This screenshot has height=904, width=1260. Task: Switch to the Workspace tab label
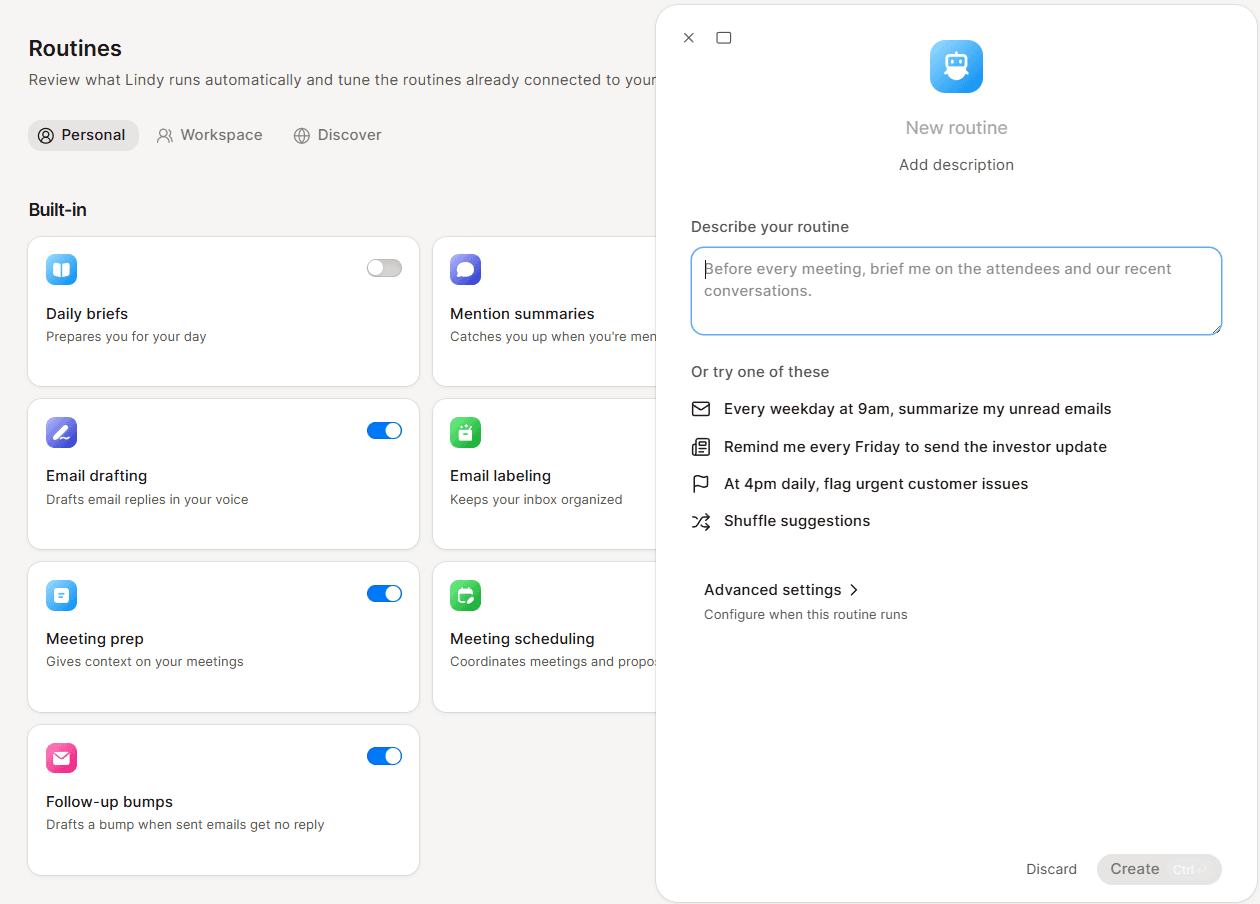[x=221, y=135]
